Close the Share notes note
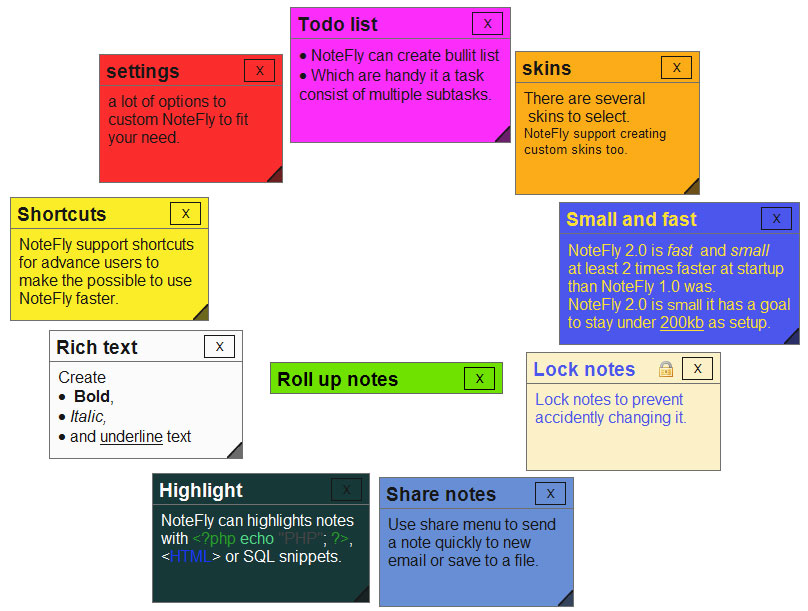 (x=550, y=493)
